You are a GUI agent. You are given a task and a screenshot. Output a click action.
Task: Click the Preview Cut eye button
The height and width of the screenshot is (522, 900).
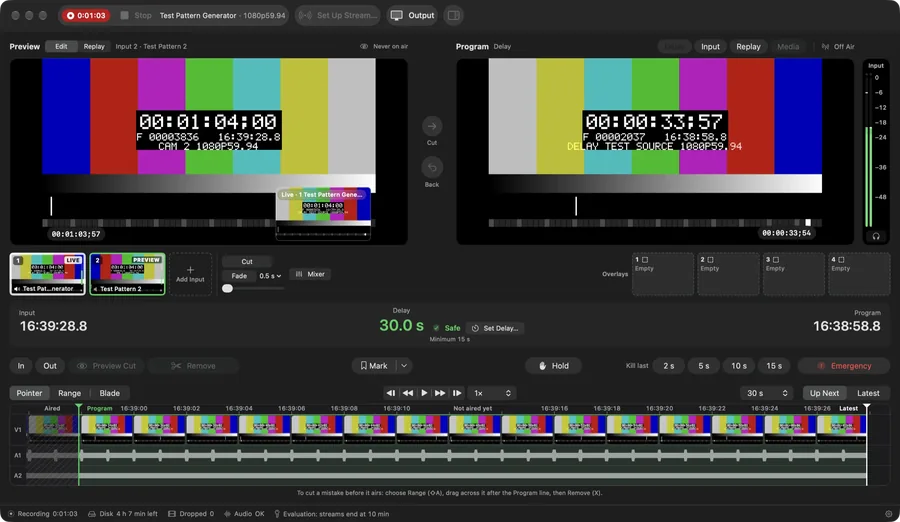click(x=106, y=366)
